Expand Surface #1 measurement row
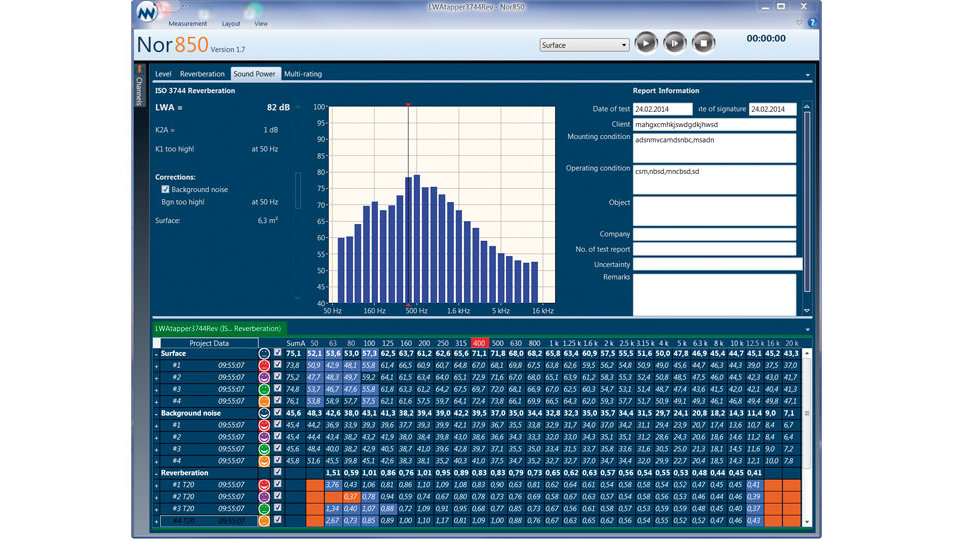This screenshot has width=960, height=540. click(156, 366)
